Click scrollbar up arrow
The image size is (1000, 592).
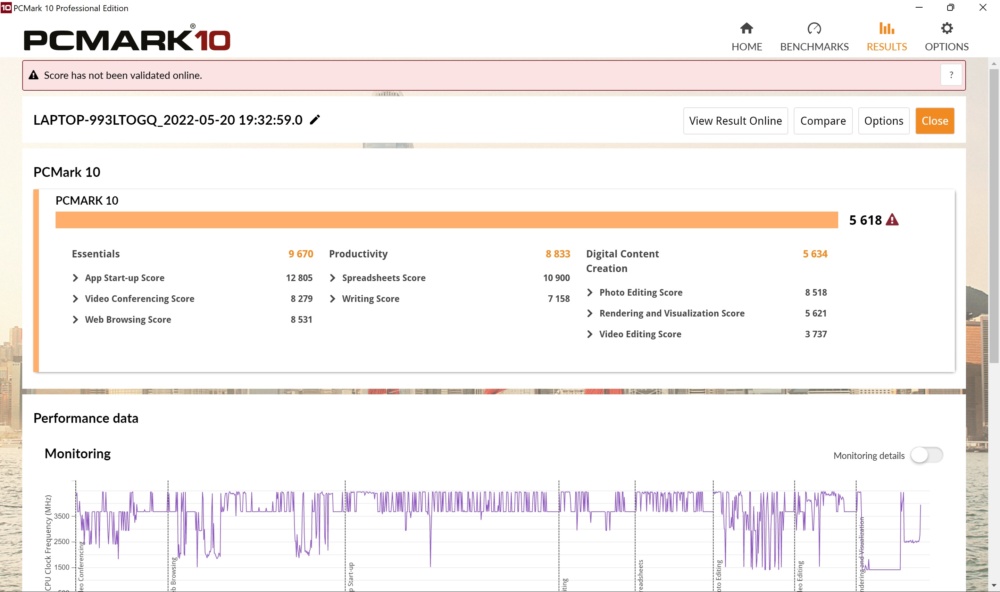click(x=993, y=64)
